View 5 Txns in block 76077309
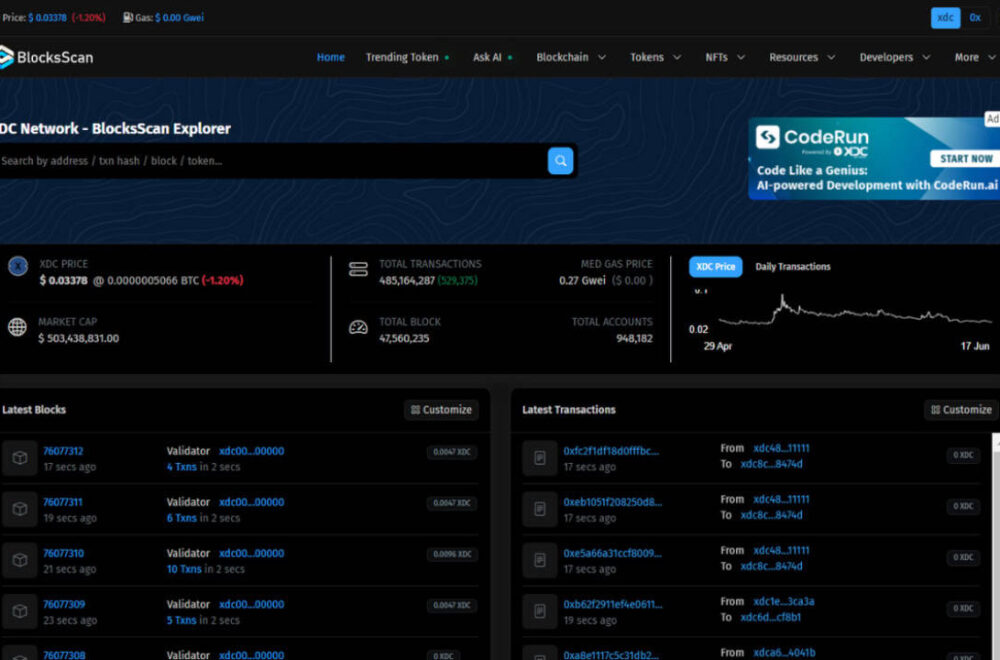1000x660 pixels. 182,620
